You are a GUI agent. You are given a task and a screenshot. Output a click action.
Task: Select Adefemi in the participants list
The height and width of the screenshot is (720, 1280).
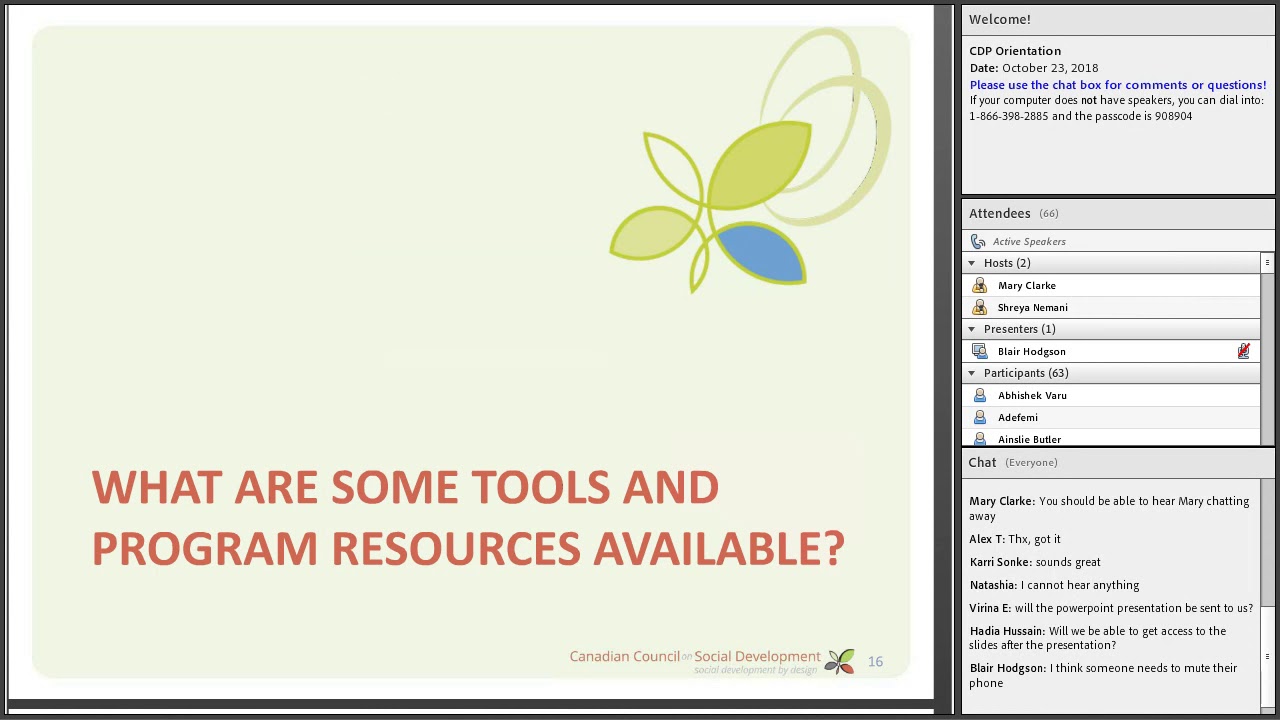1111,417
